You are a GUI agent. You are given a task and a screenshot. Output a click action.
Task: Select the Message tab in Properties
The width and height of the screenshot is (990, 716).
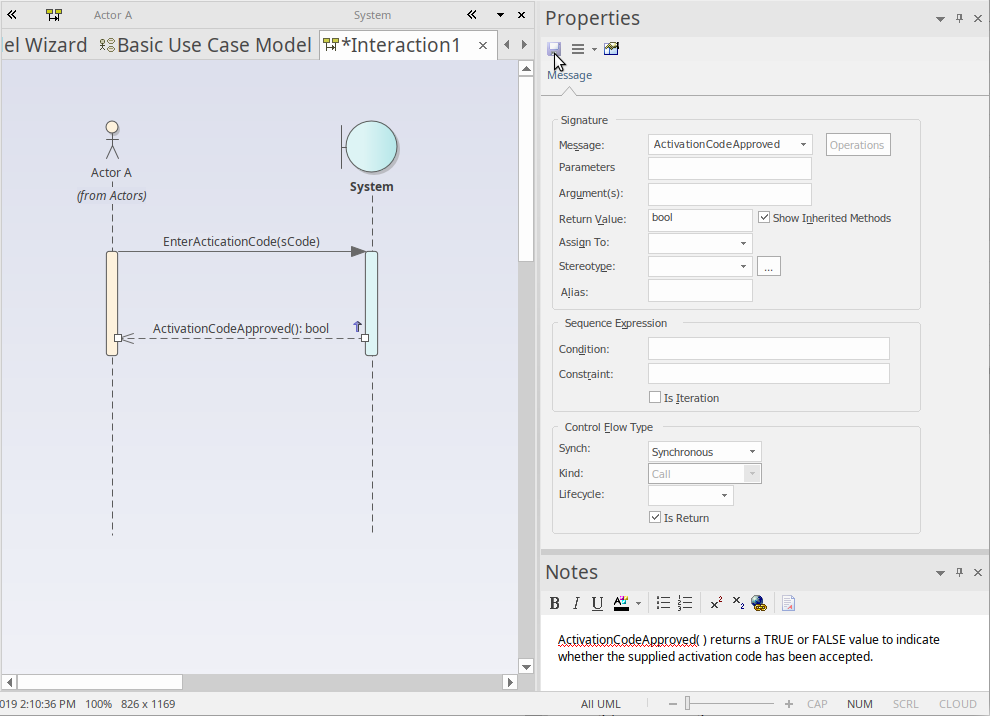point(569,75)
